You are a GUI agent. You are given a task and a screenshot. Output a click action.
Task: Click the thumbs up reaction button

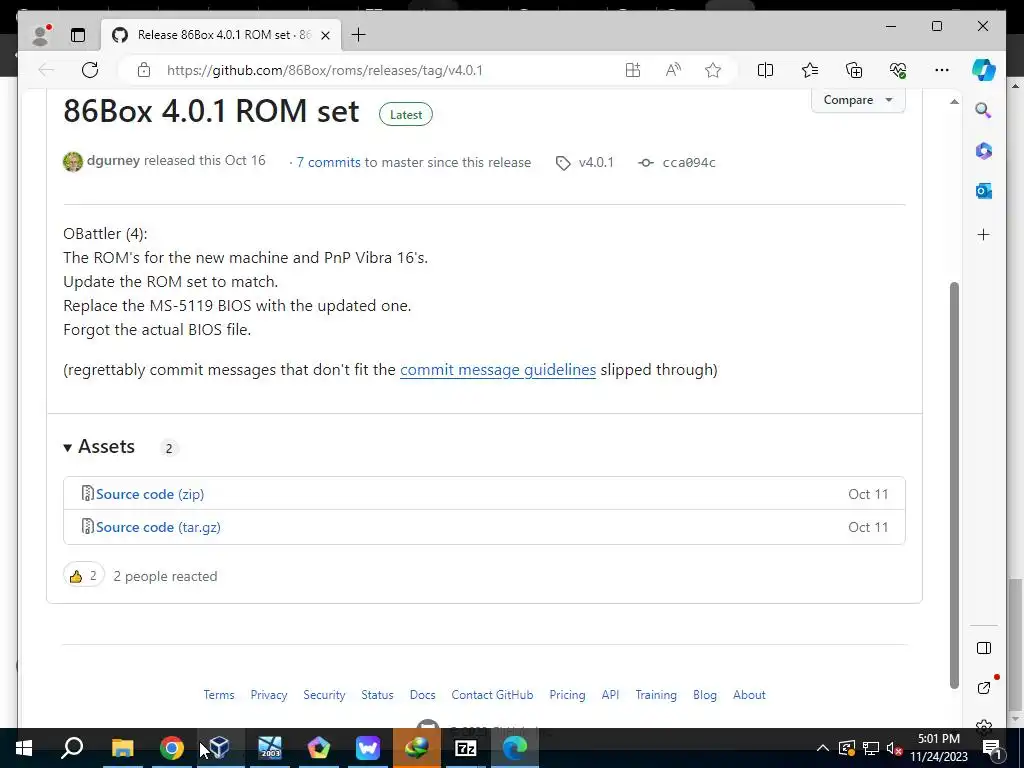[x=84, y=575]
